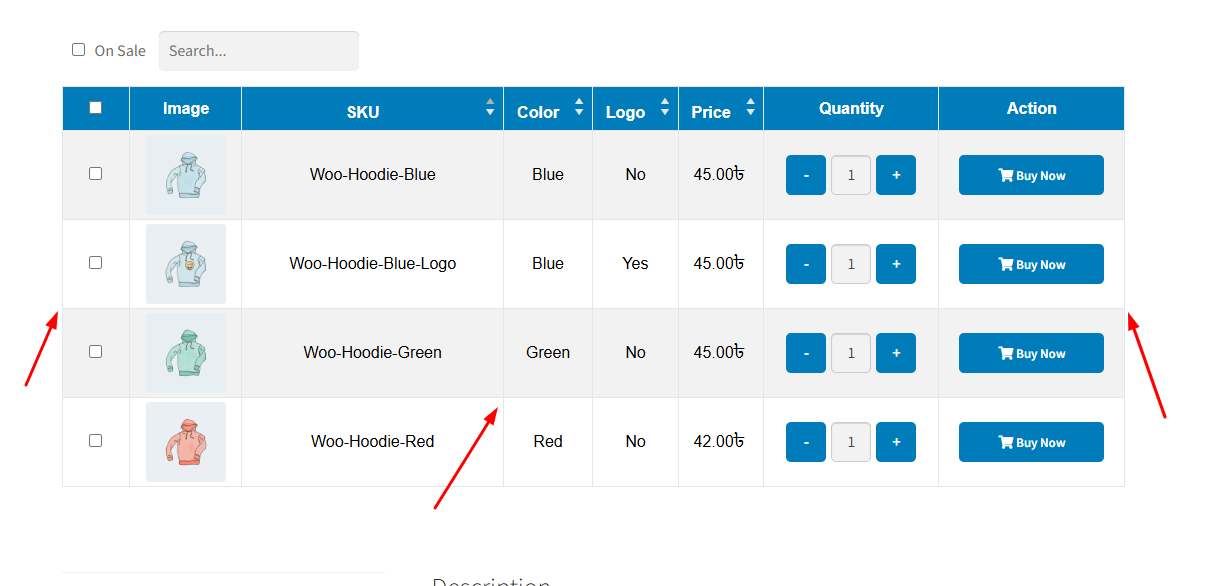Select the Woo-Hoodie-Red row checkbox
The height and width of the screenshot is (586, 1213).
pyautogui.click(x=96, y=441)
